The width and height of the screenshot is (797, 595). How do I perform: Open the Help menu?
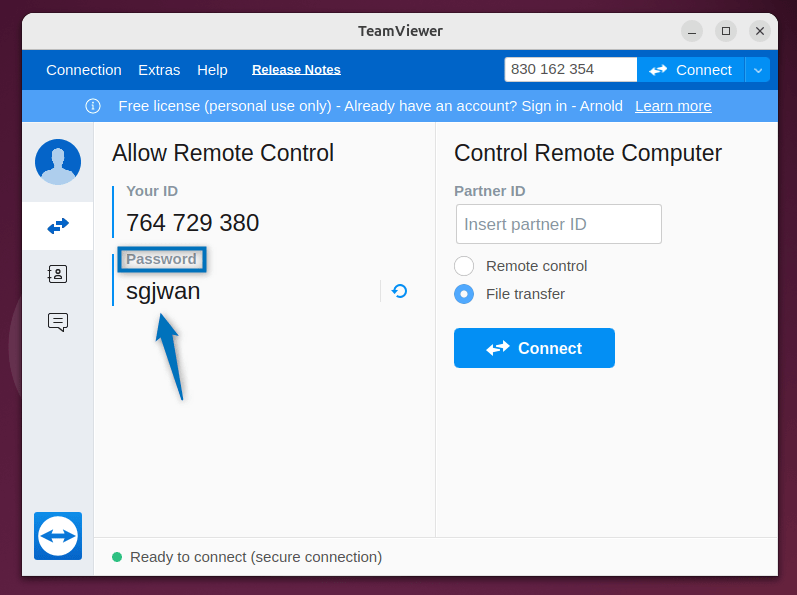coord(212,70)
